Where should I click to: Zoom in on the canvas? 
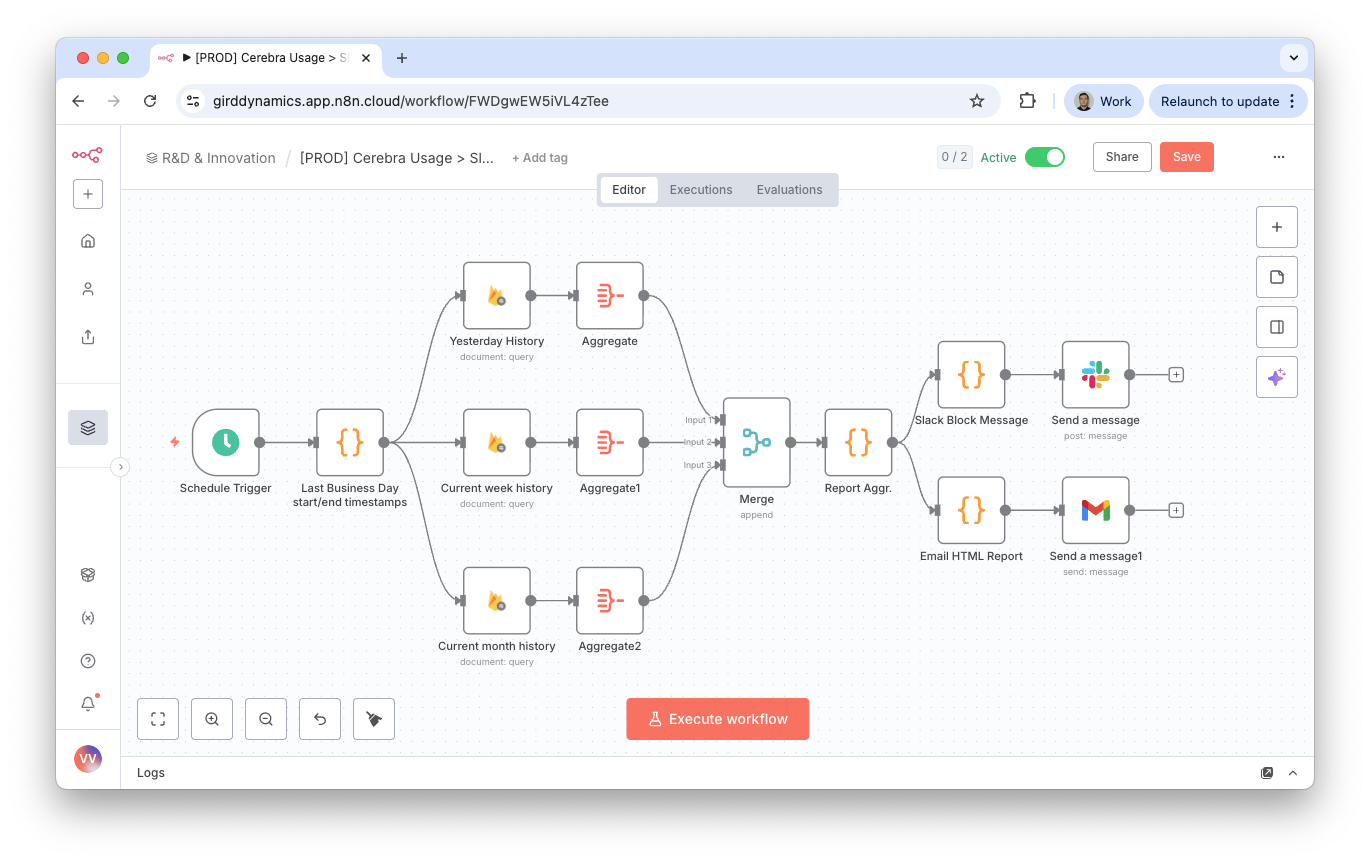tap(212, 719)
